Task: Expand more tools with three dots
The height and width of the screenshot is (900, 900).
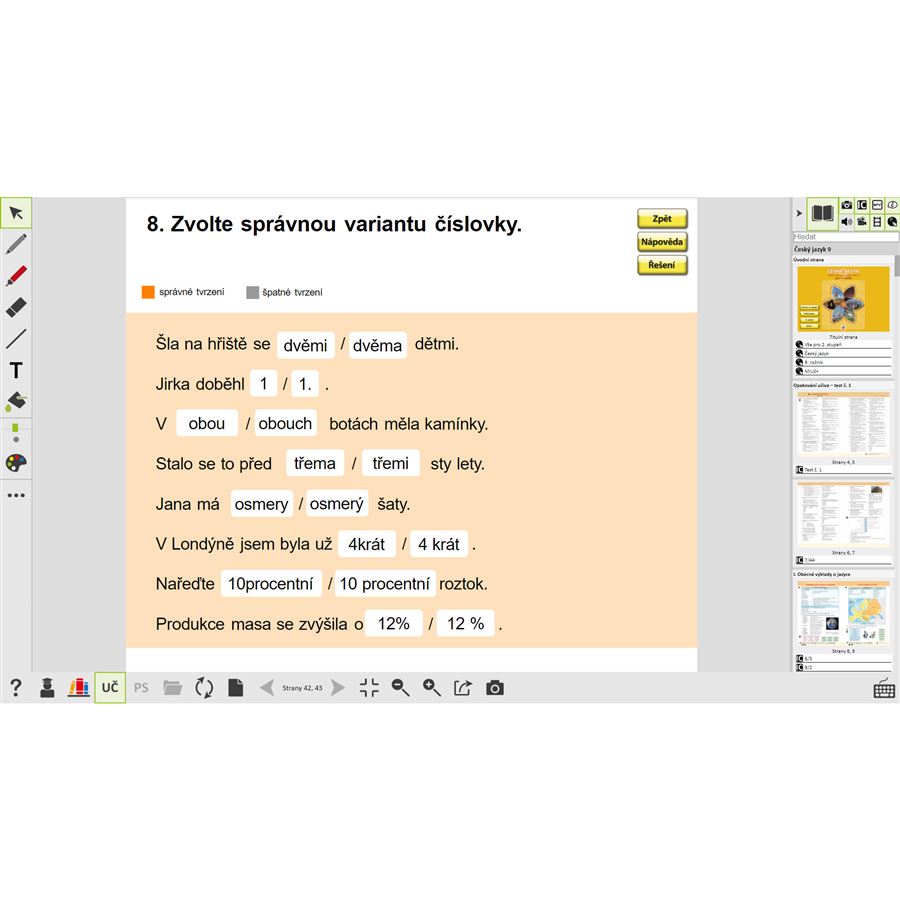Action: (16, 495)
